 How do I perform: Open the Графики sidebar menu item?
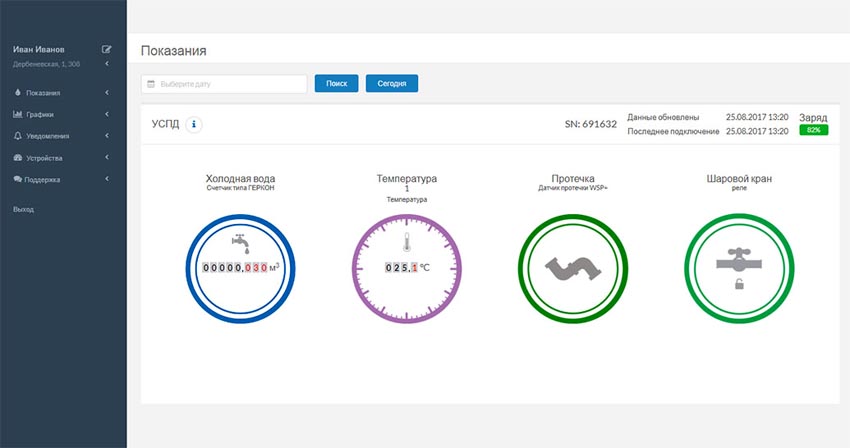pyautogui.click(x=63, y=114)
